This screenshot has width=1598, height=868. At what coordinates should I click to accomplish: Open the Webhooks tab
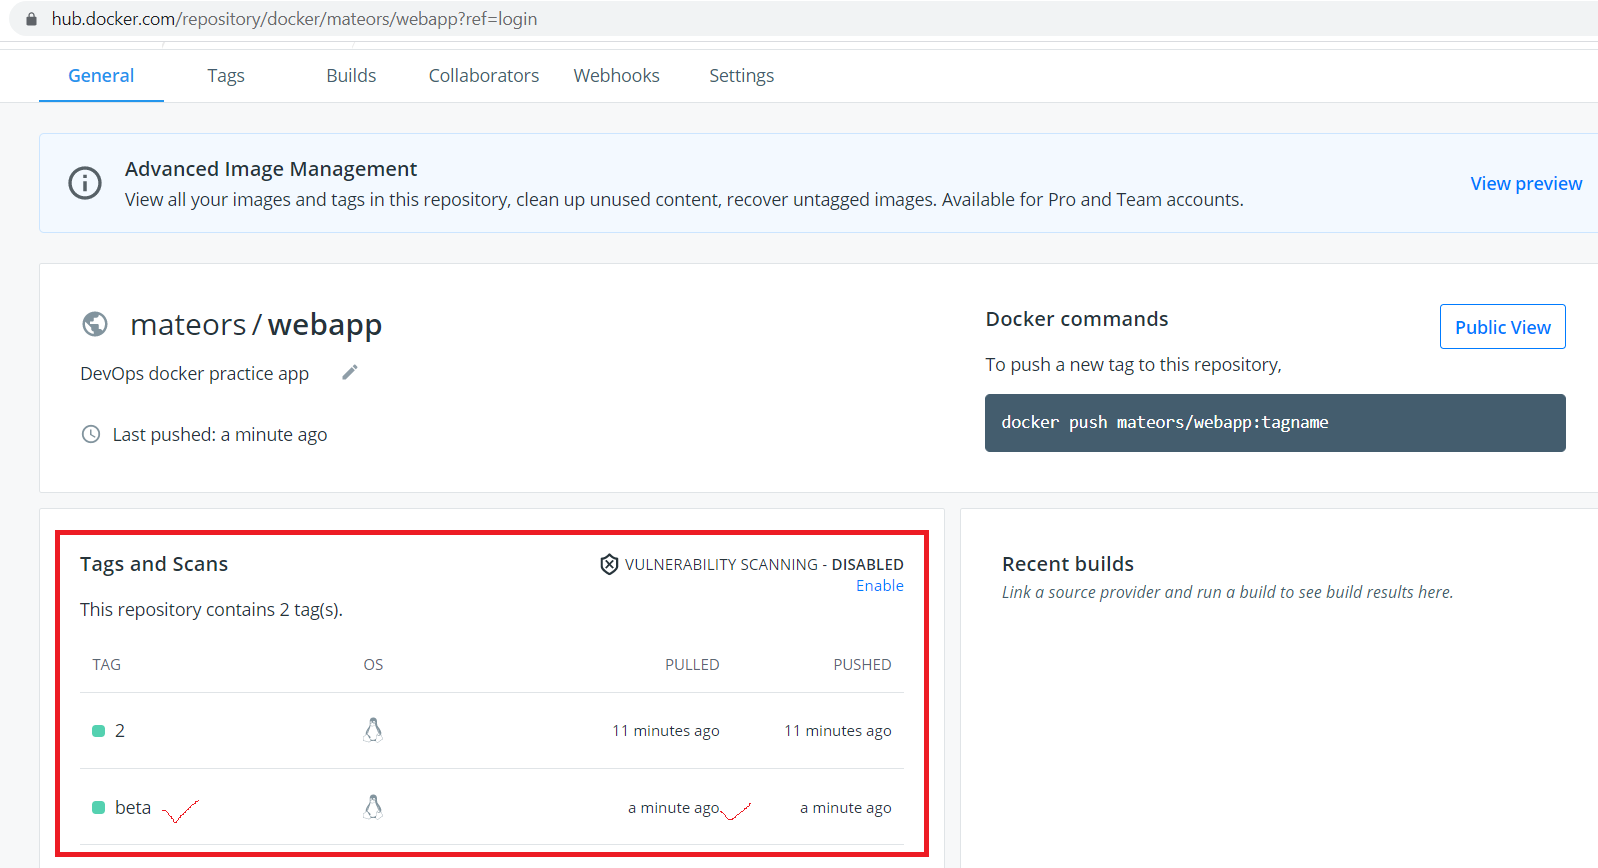pos(616,76)
